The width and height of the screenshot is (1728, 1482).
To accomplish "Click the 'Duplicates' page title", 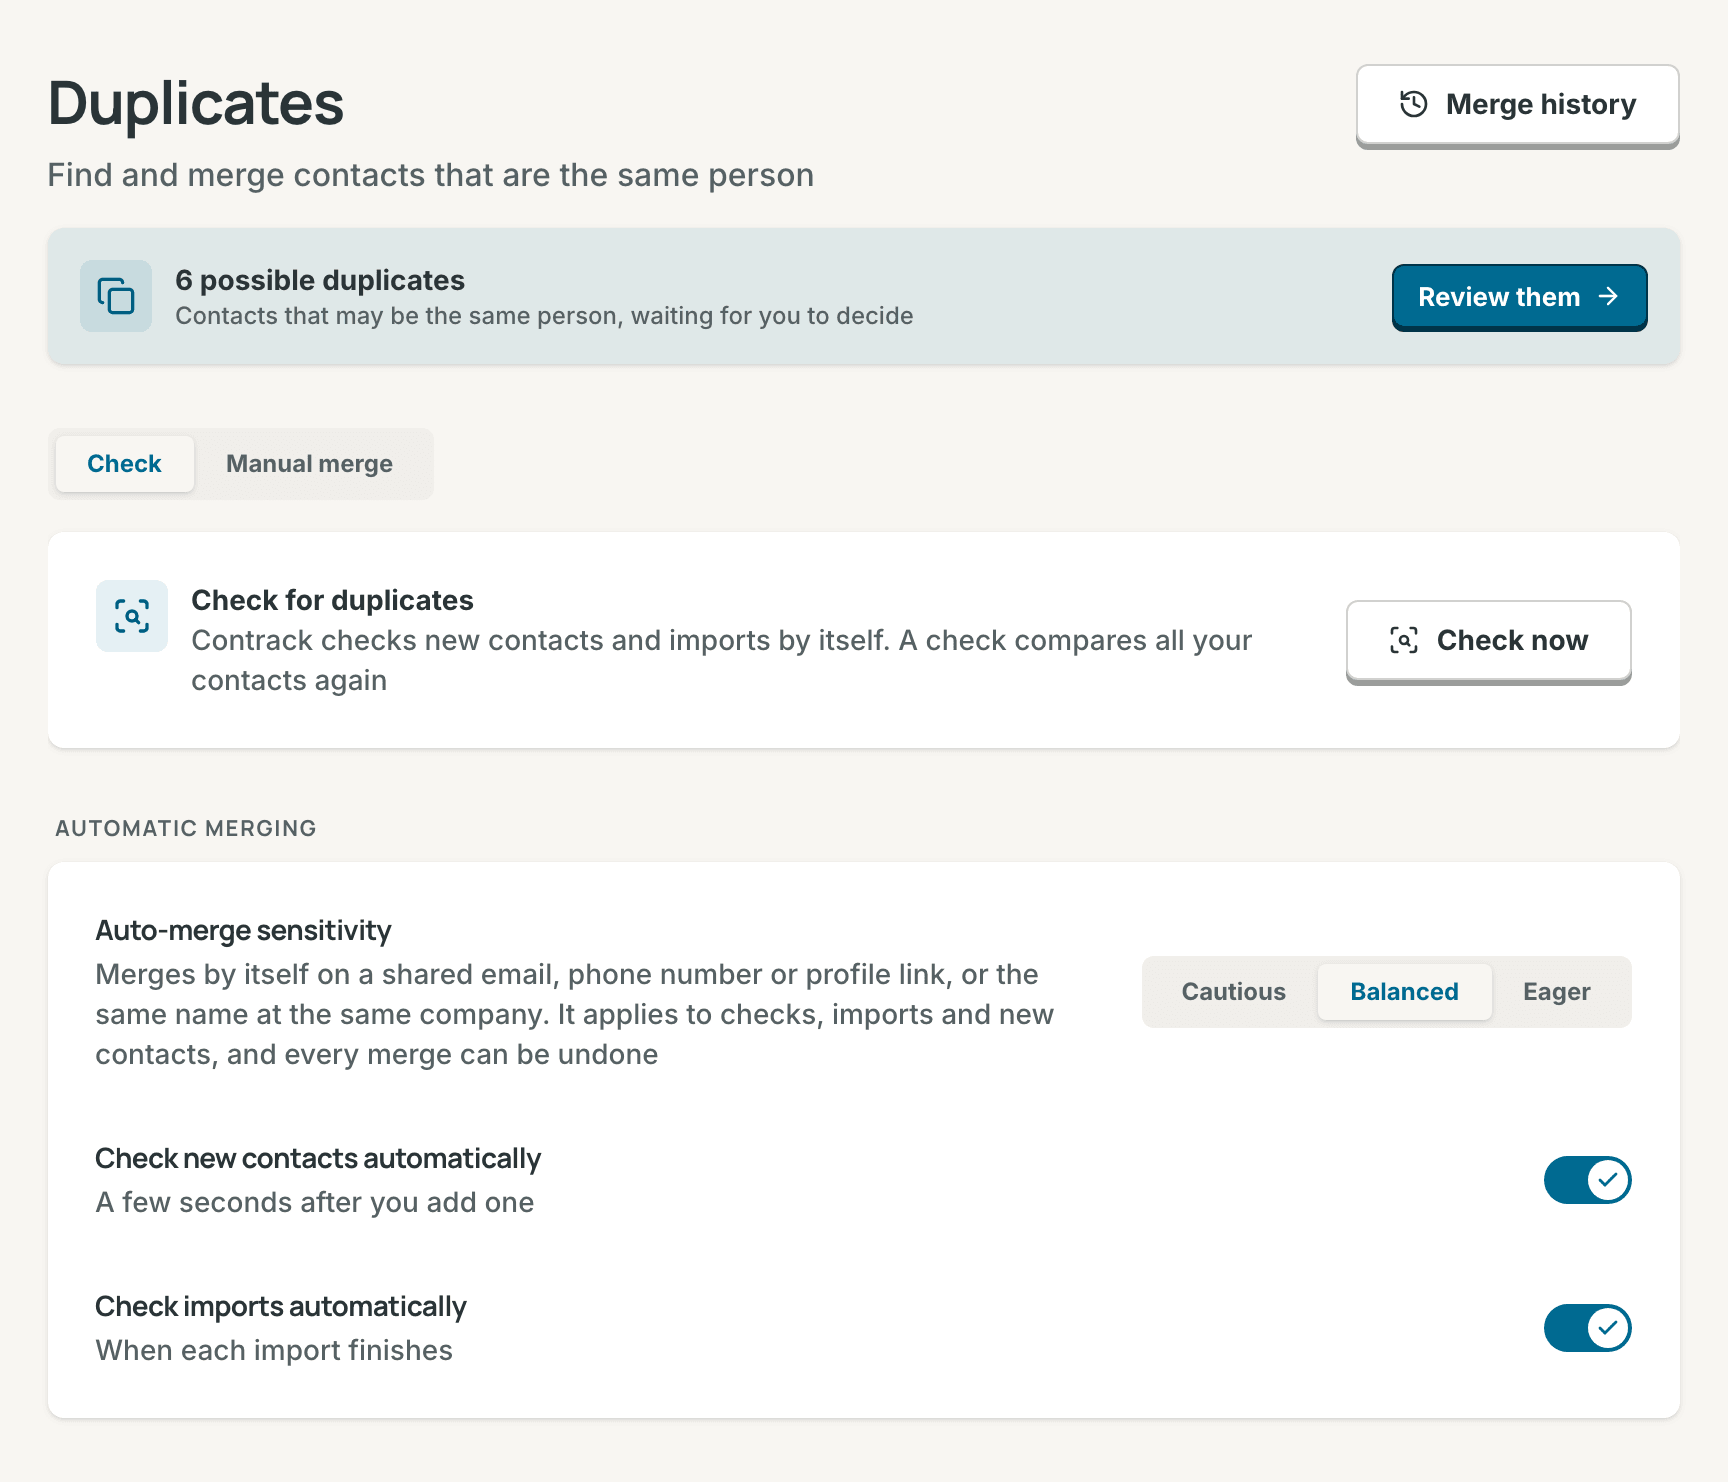I will point(196,103).
